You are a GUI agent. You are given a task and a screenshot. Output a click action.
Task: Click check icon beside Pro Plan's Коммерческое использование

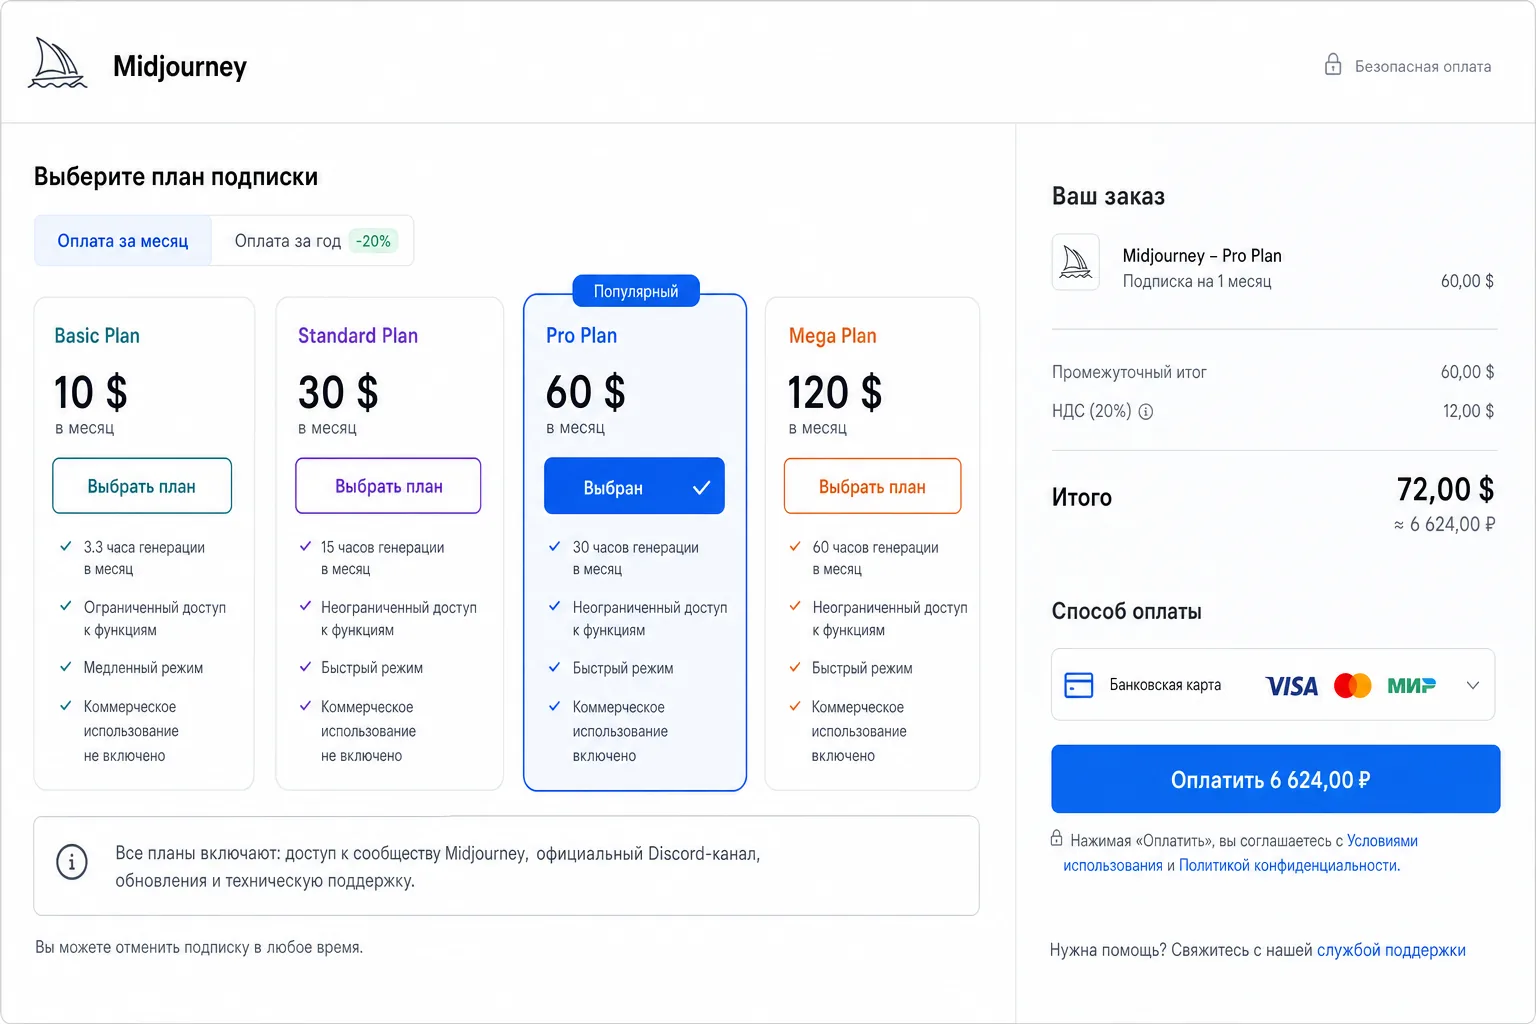pyautogui.click(x=555, y=706)
